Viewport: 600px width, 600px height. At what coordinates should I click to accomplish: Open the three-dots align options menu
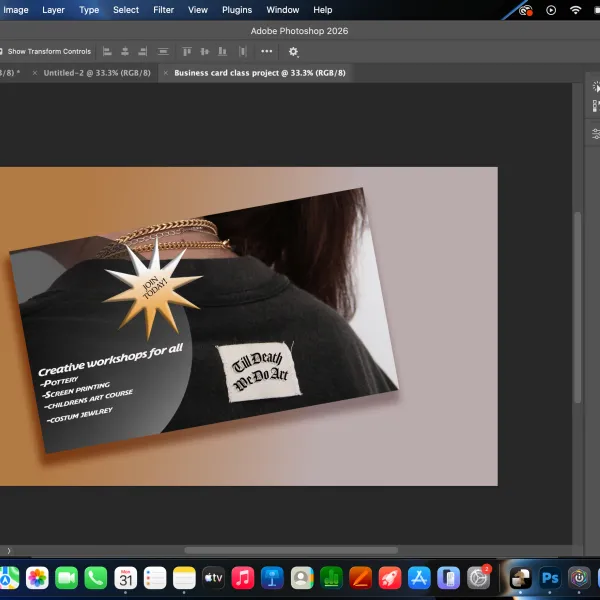tap(267, 51)
